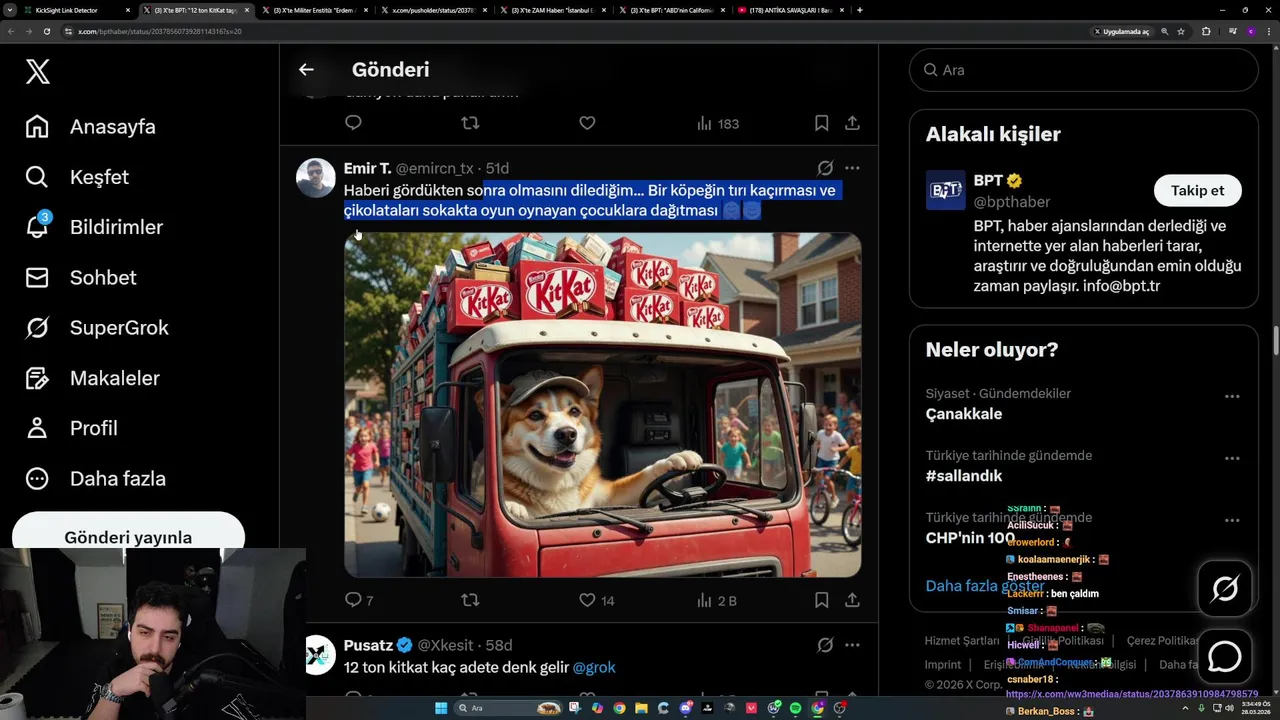
Task: Click Gönderi yayınla button
Action: coord(128,536)
